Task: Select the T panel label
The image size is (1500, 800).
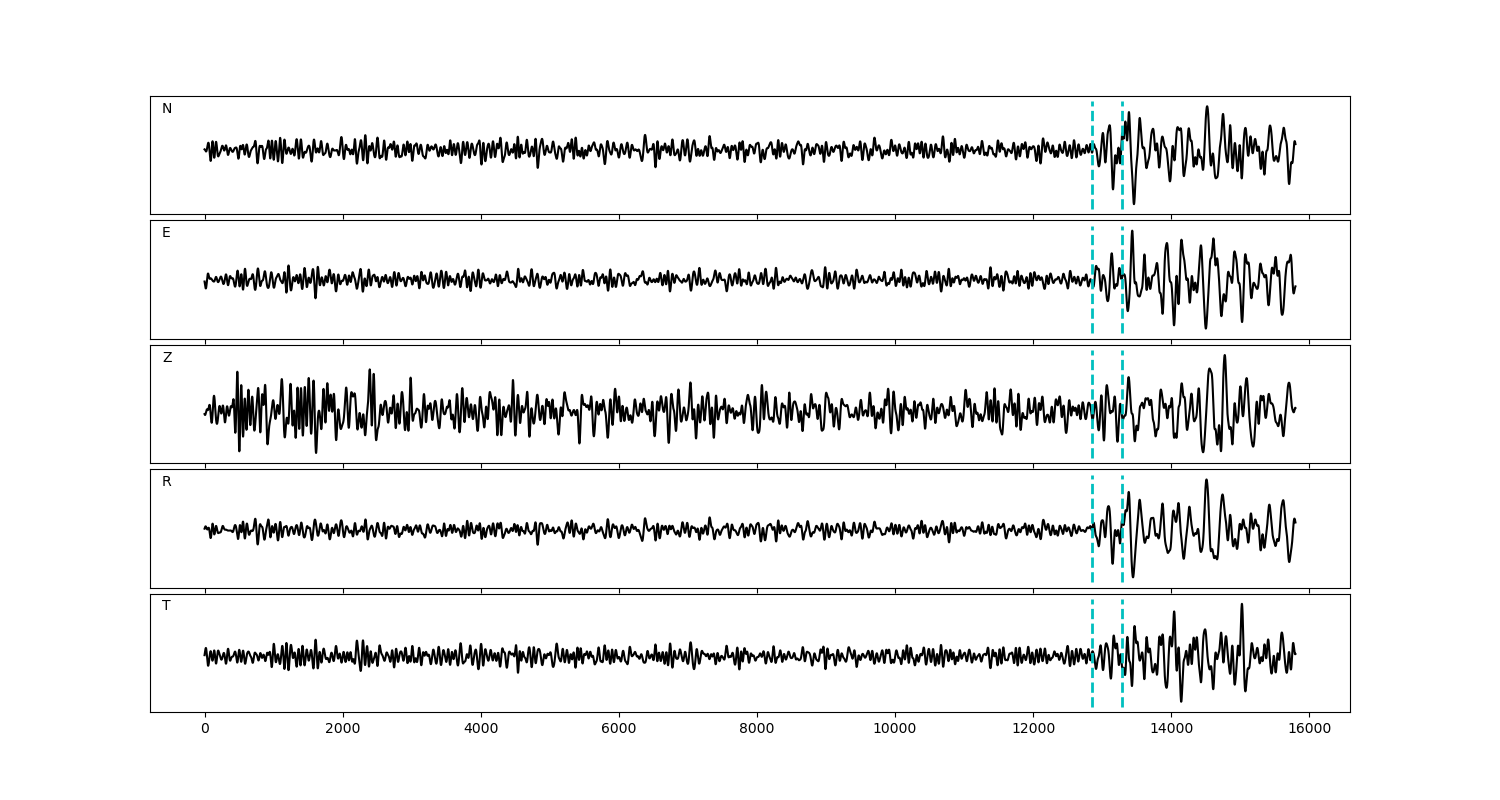Action: [166, 606]
